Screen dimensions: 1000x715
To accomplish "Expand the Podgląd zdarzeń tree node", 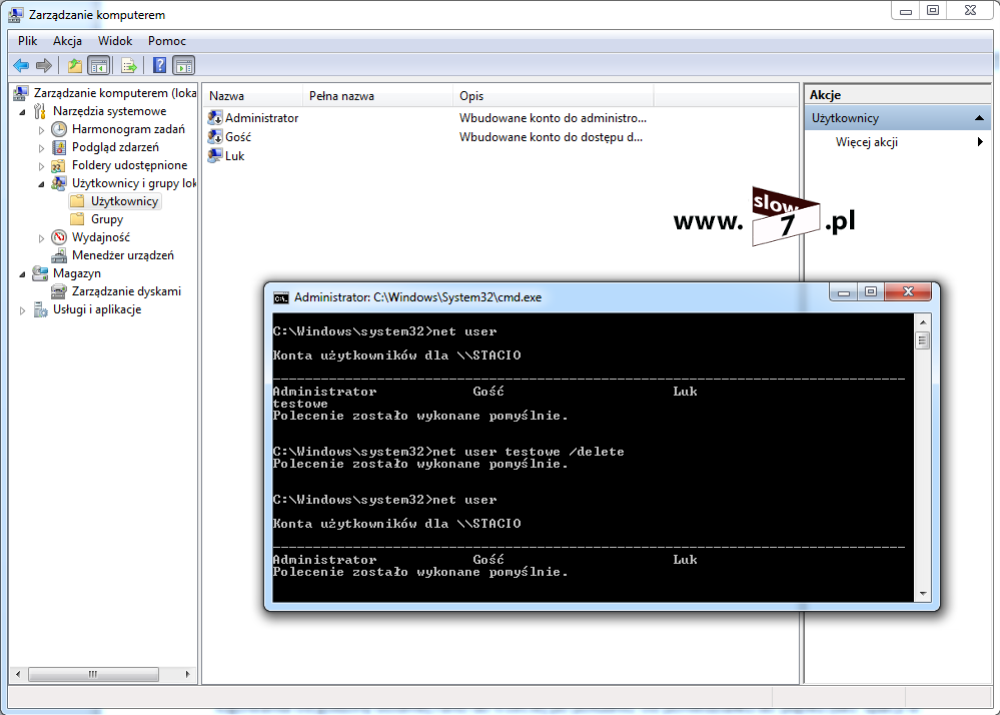I will click(x=41, y=148).
